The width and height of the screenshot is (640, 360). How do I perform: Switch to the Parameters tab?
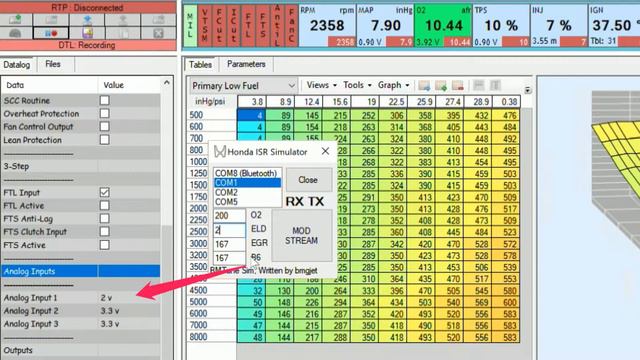pos(246,64)
